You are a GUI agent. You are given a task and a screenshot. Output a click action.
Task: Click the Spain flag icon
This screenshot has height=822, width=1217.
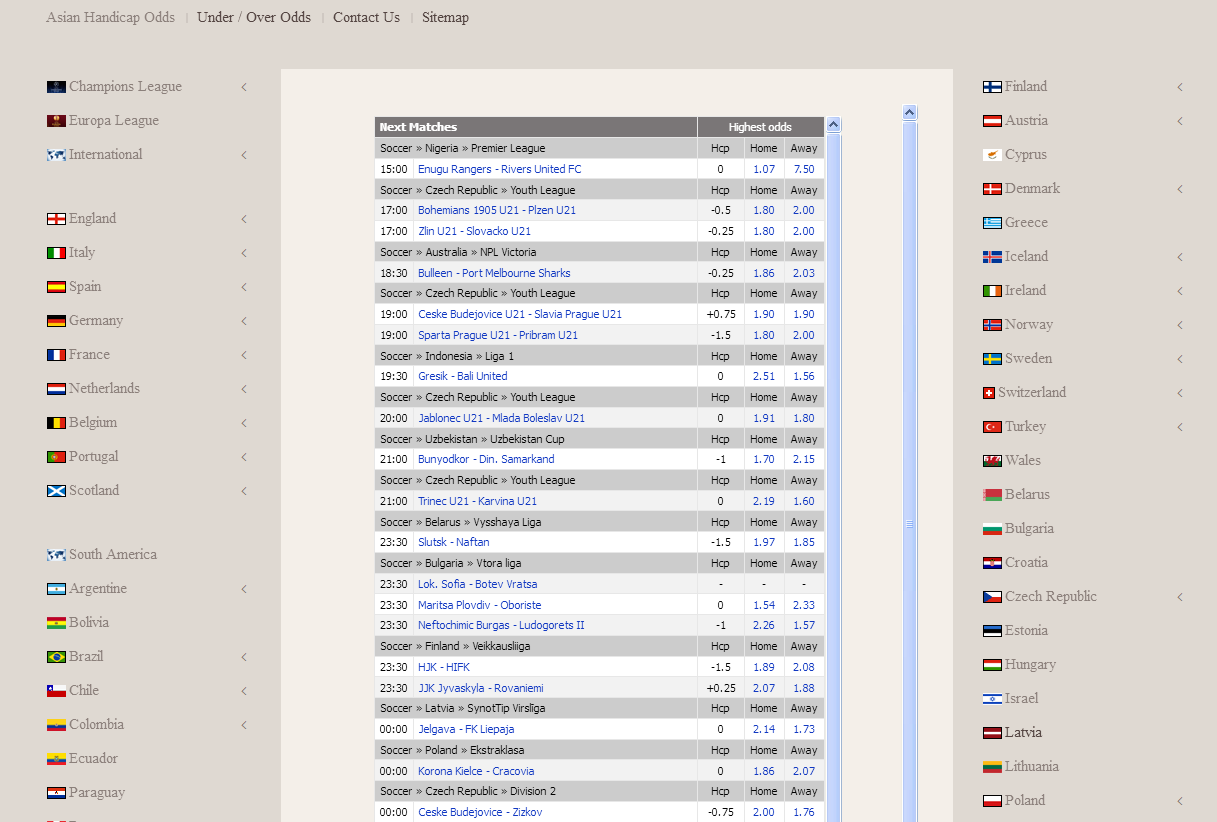(56, 287)
